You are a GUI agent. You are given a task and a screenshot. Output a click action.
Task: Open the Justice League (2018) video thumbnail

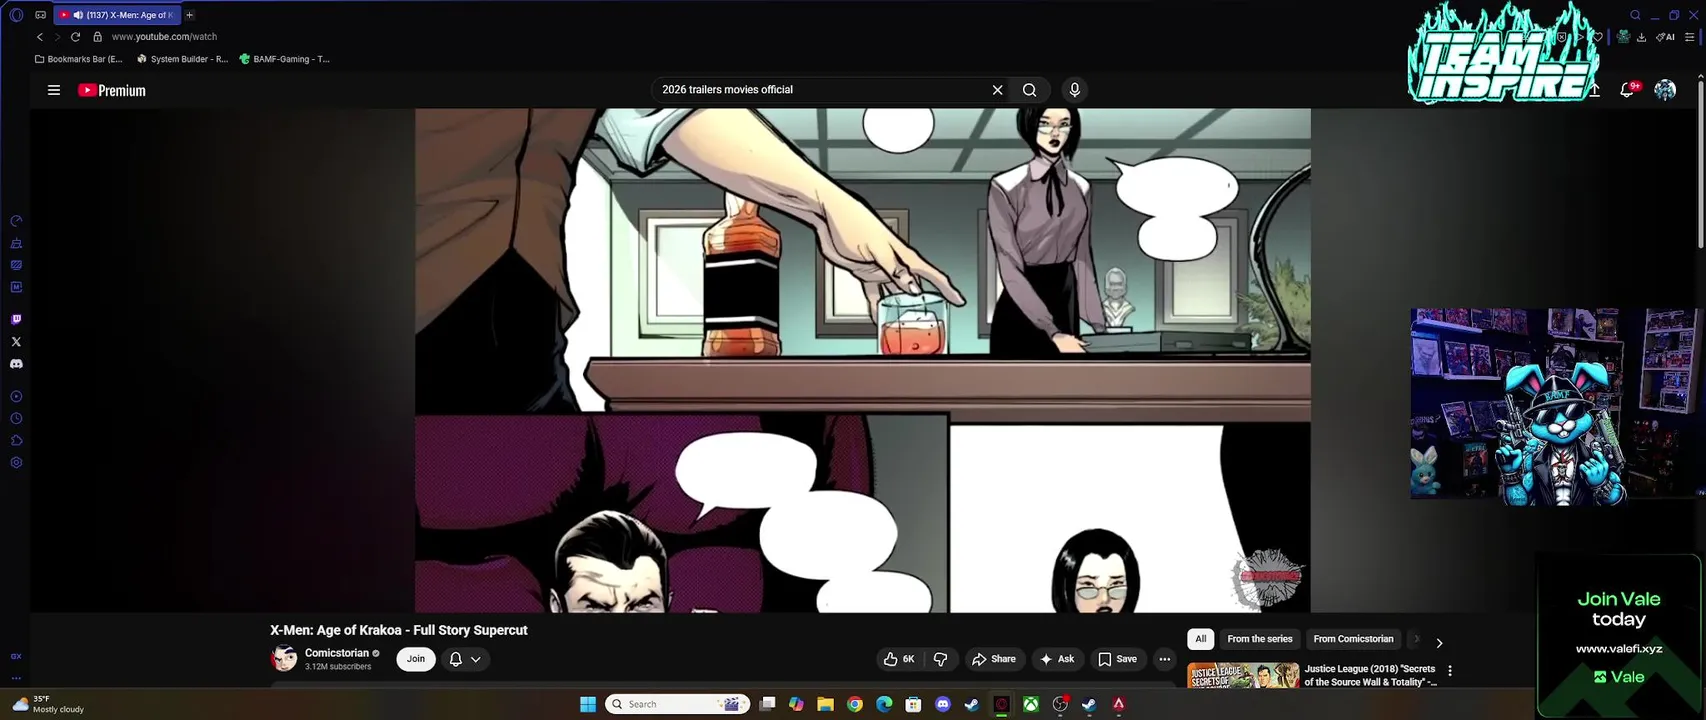pos(1243,675)
